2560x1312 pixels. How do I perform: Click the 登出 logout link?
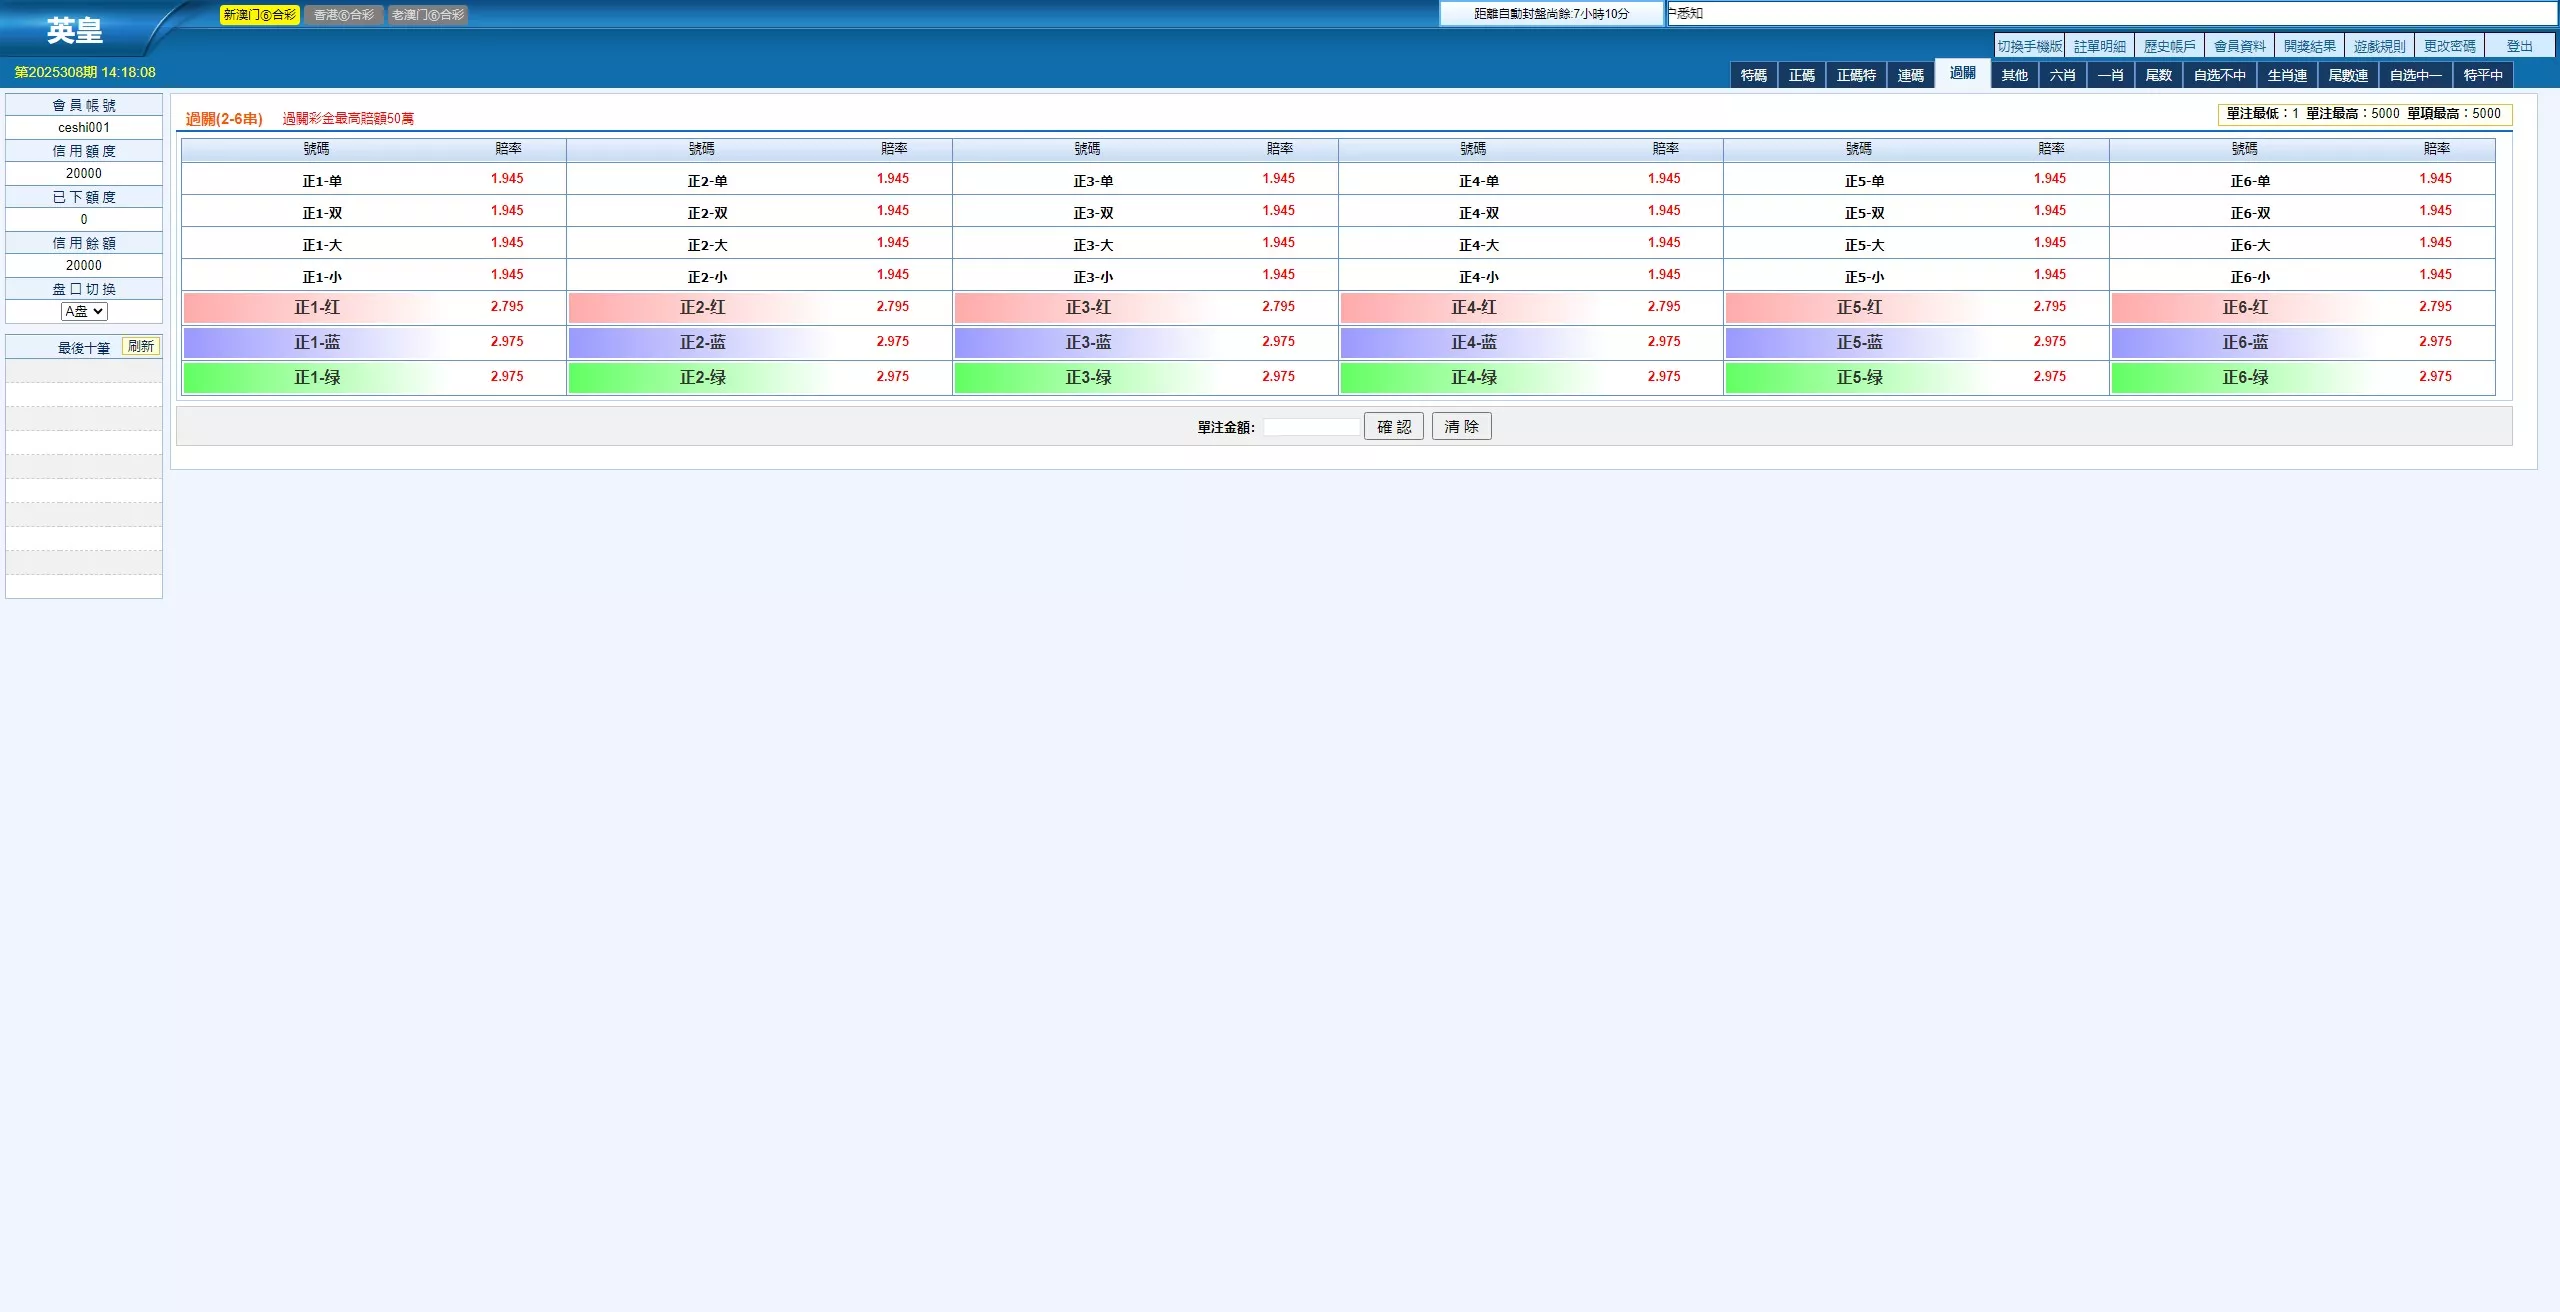[x=2519, y=46]
